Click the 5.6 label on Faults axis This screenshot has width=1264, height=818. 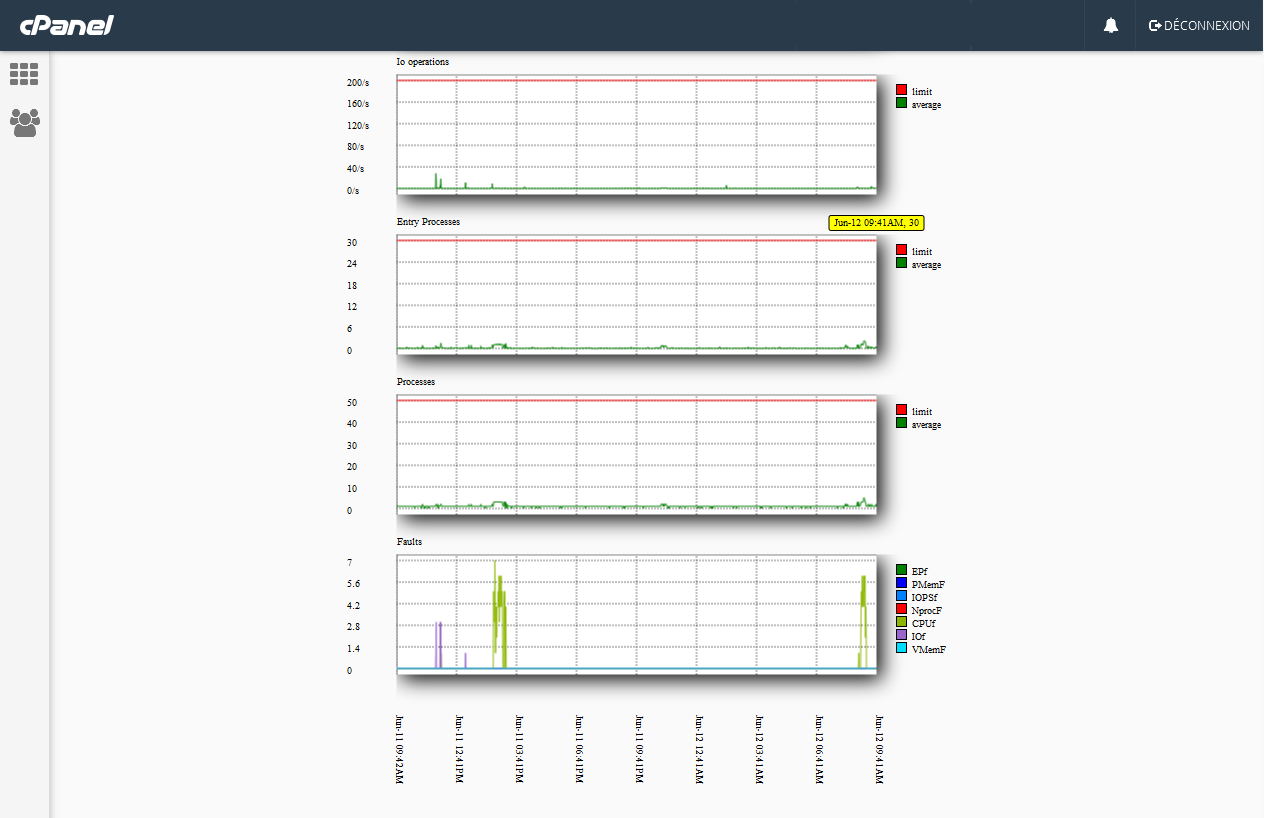354,584
